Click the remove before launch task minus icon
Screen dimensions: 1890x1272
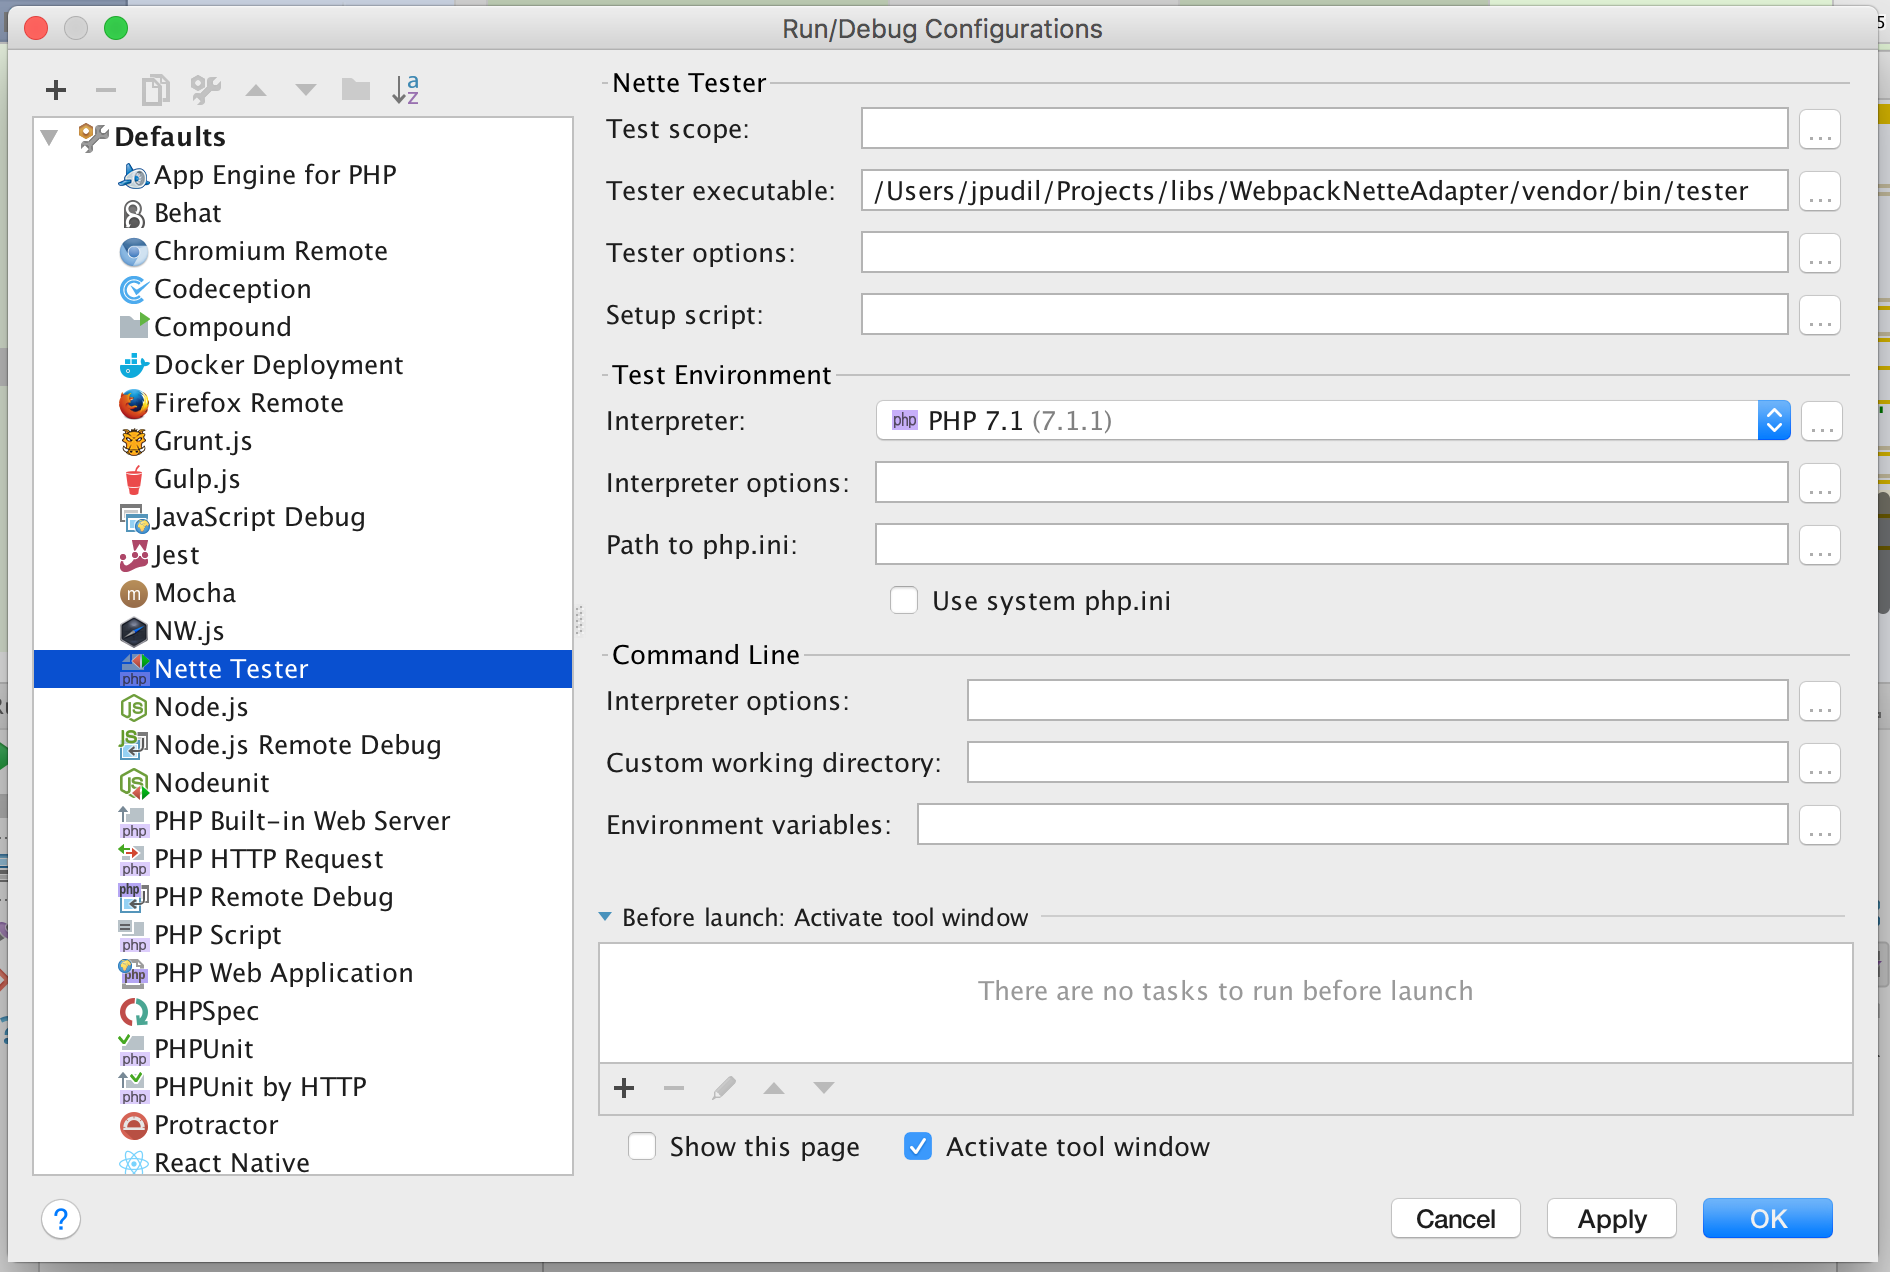click(674, 1088)
